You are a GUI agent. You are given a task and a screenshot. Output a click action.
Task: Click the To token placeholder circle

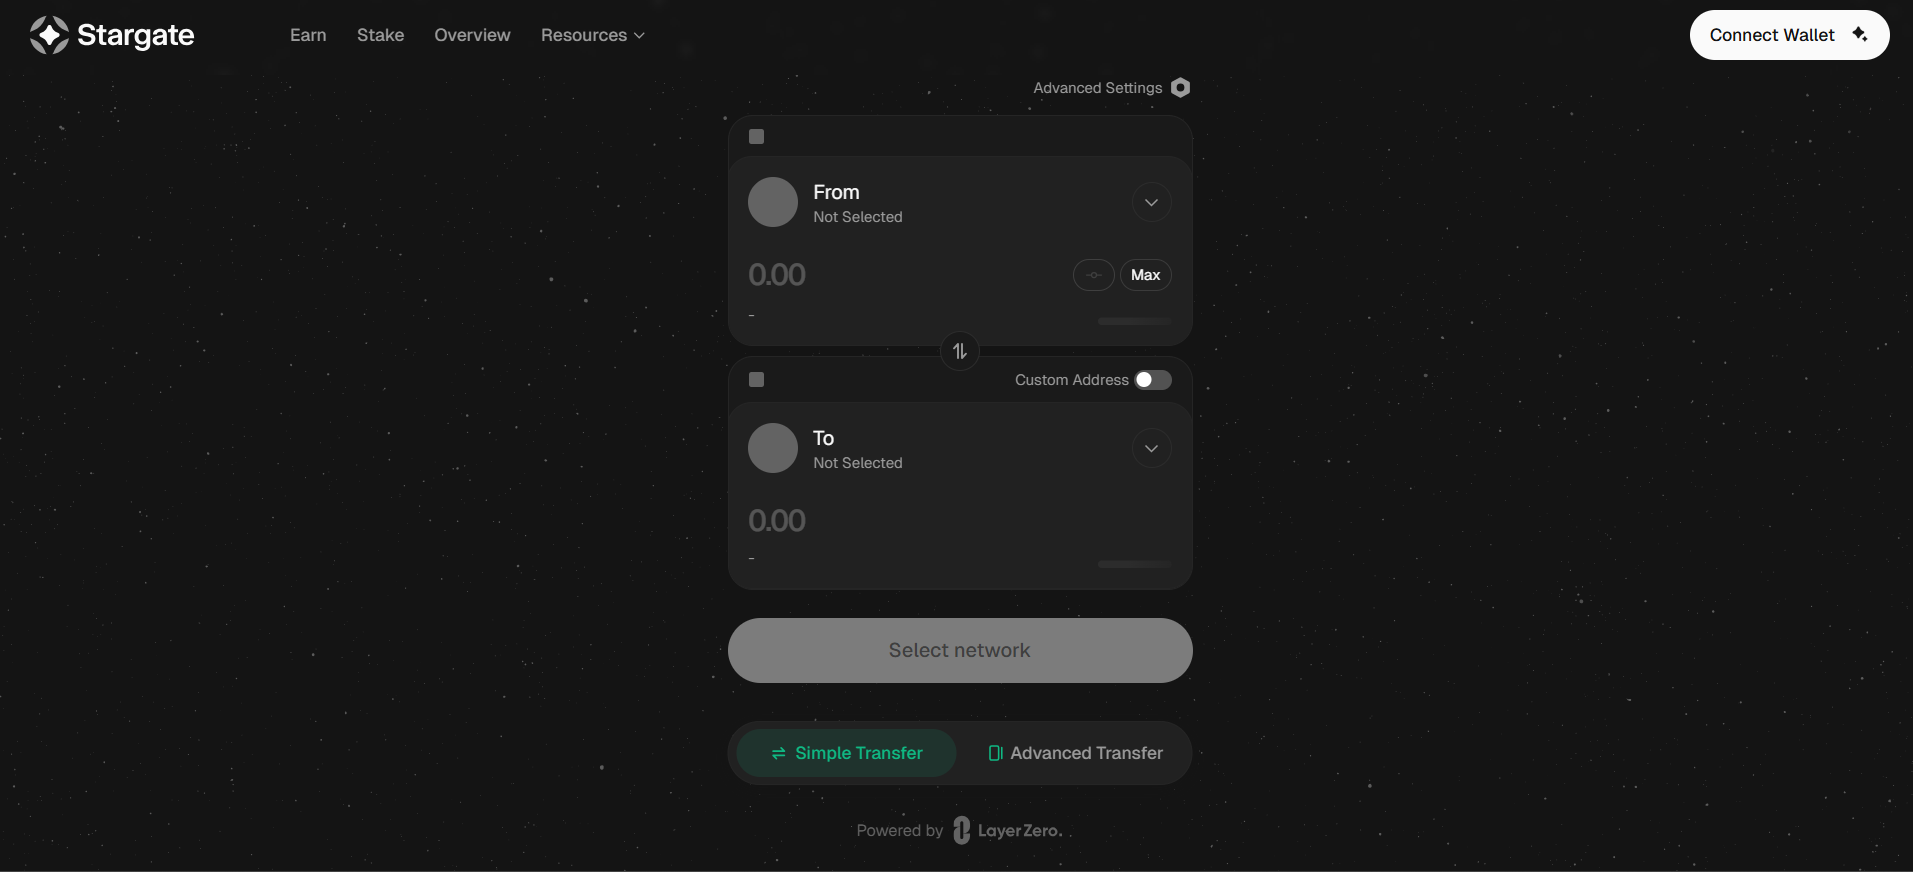pos(773,448)
